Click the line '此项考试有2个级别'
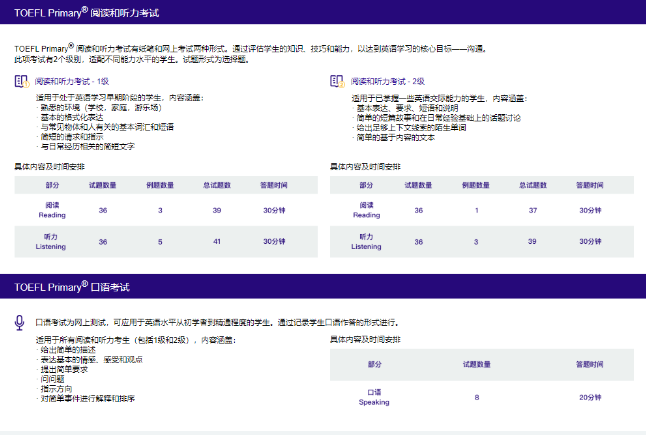646x435 pixels. 49,59
